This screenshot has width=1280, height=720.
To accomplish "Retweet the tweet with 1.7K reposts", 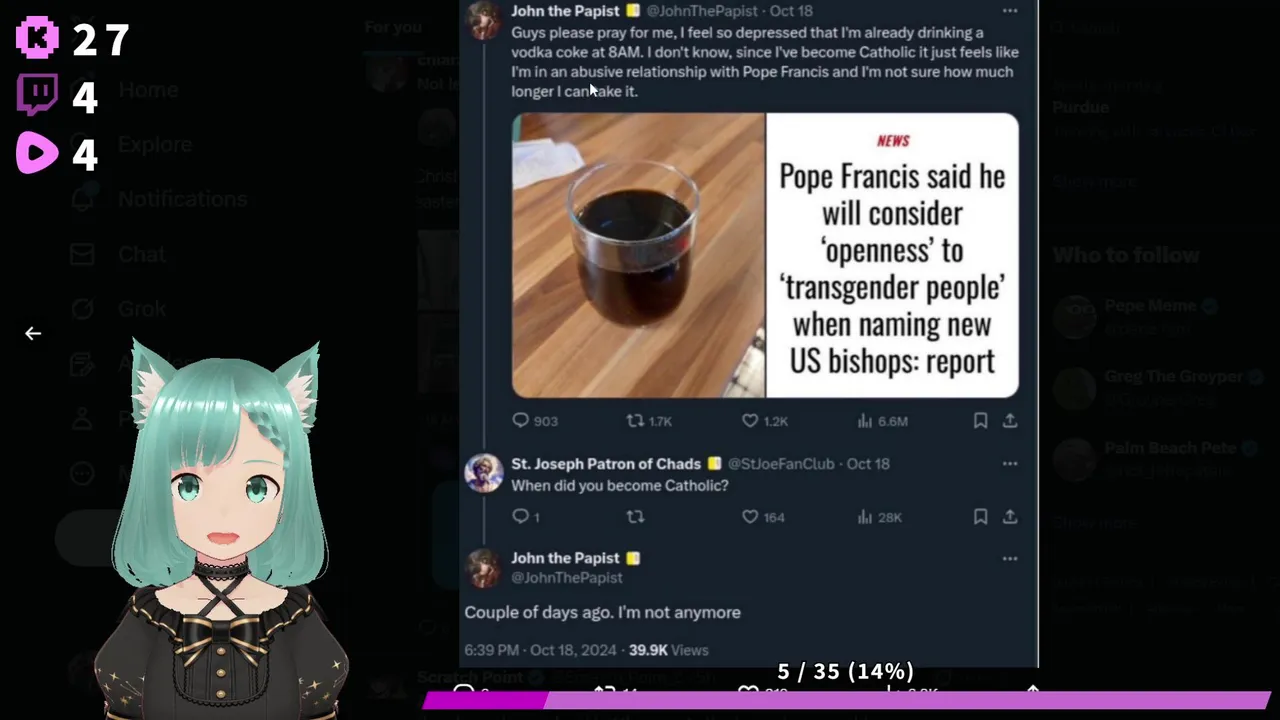I will (x=649, y=421).
